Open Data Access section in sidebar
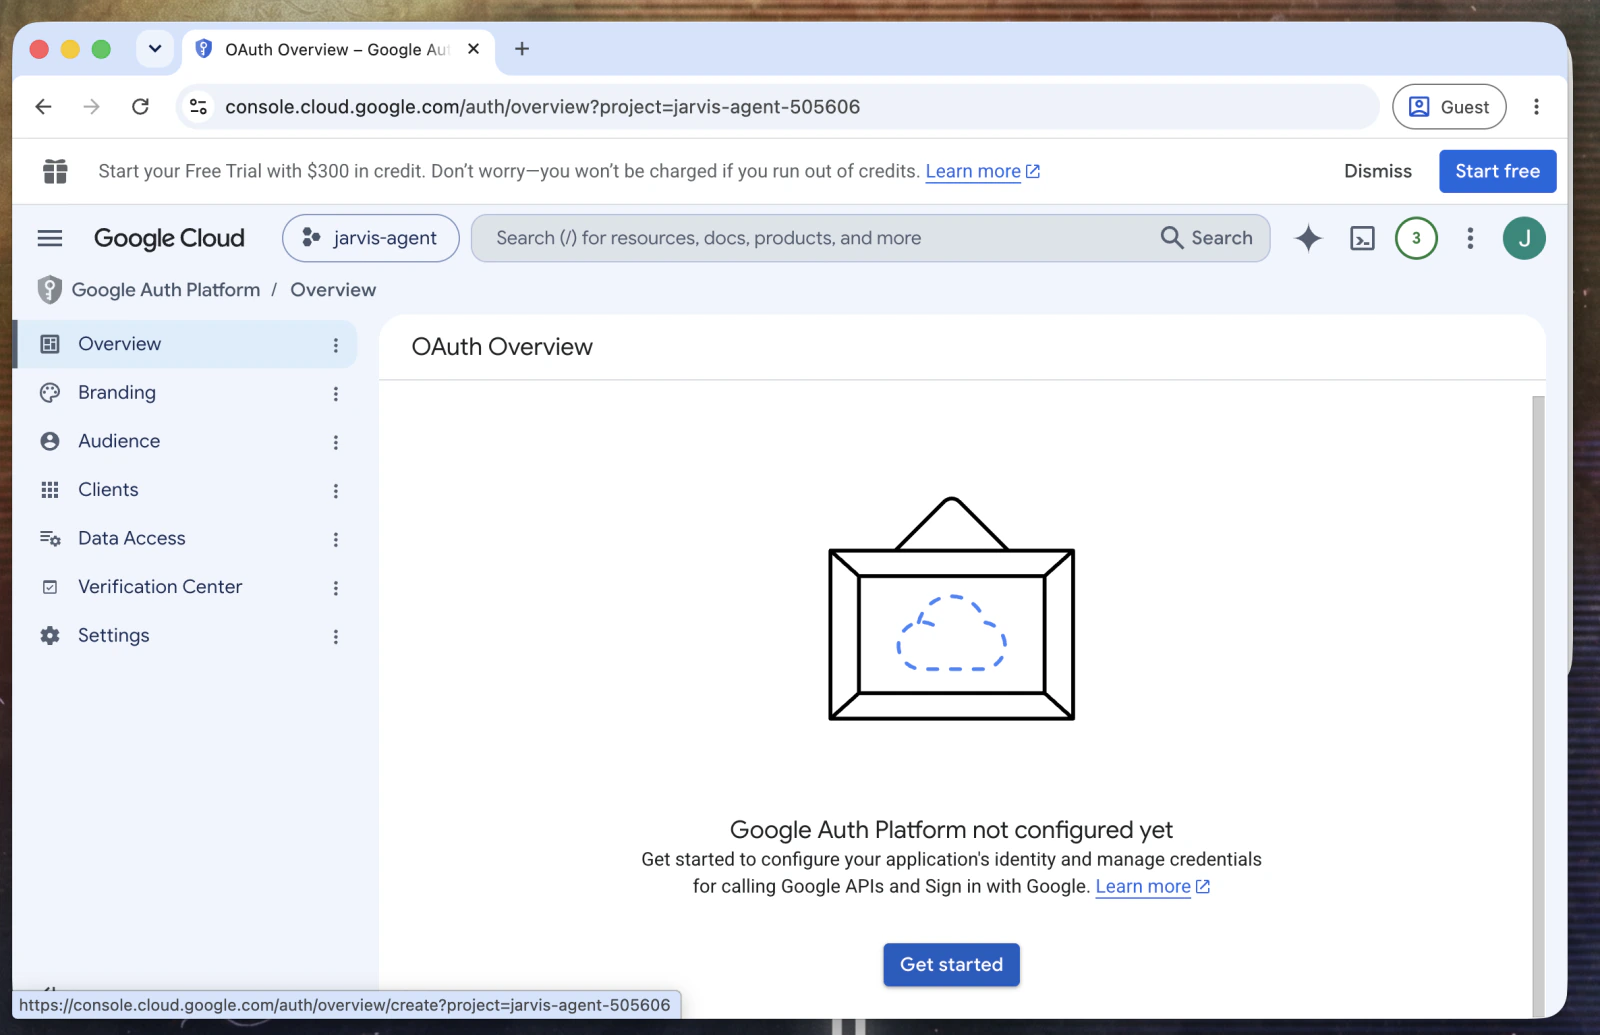 (x=185, y=538)
